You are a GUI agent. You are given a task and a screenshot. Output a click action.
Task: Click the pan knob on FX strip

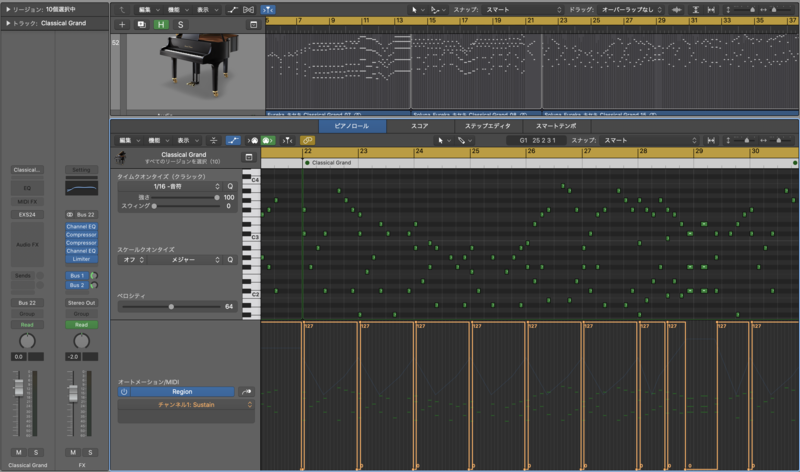[x=82, y=340]
